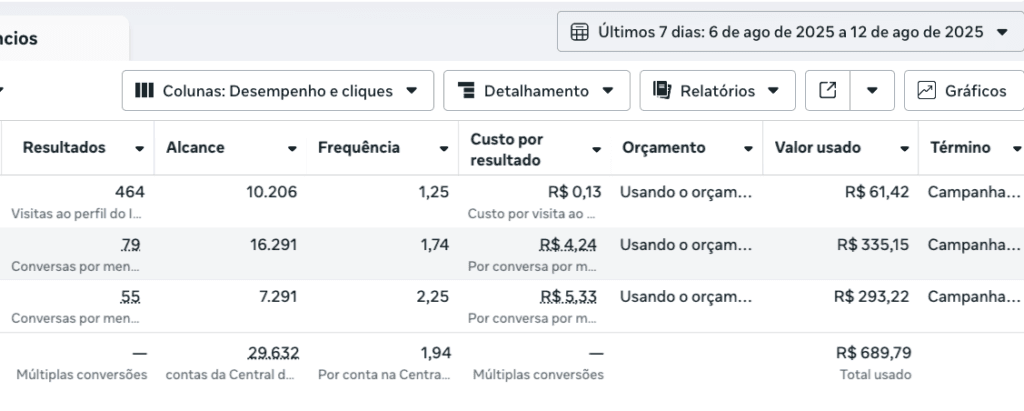Screen dimensions: 1024x411
Task: Click the export share icon button
Action: pyautogui.click(x=827, y=90)
